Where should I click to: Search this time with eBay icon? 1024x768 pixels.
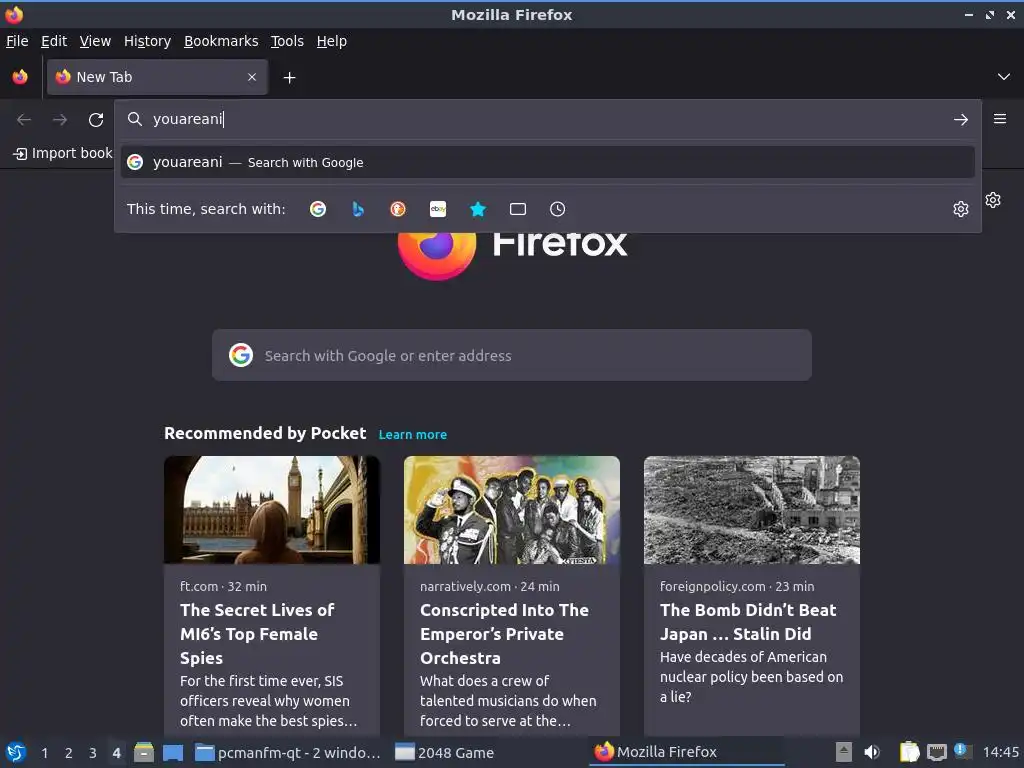pyautogui.click(x=438, y=209)
